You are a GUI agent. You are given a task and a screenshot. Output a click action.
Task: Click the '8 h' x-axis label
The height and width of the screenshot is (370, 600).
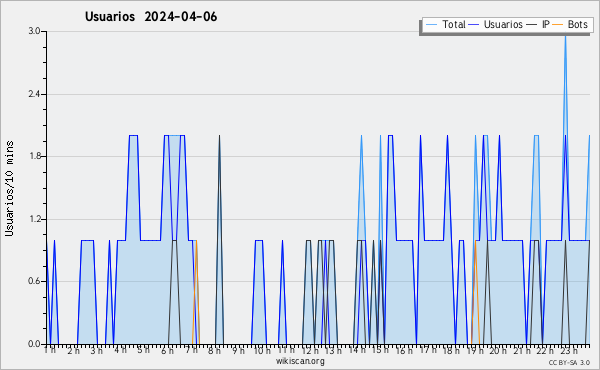(x=214, y=350)
